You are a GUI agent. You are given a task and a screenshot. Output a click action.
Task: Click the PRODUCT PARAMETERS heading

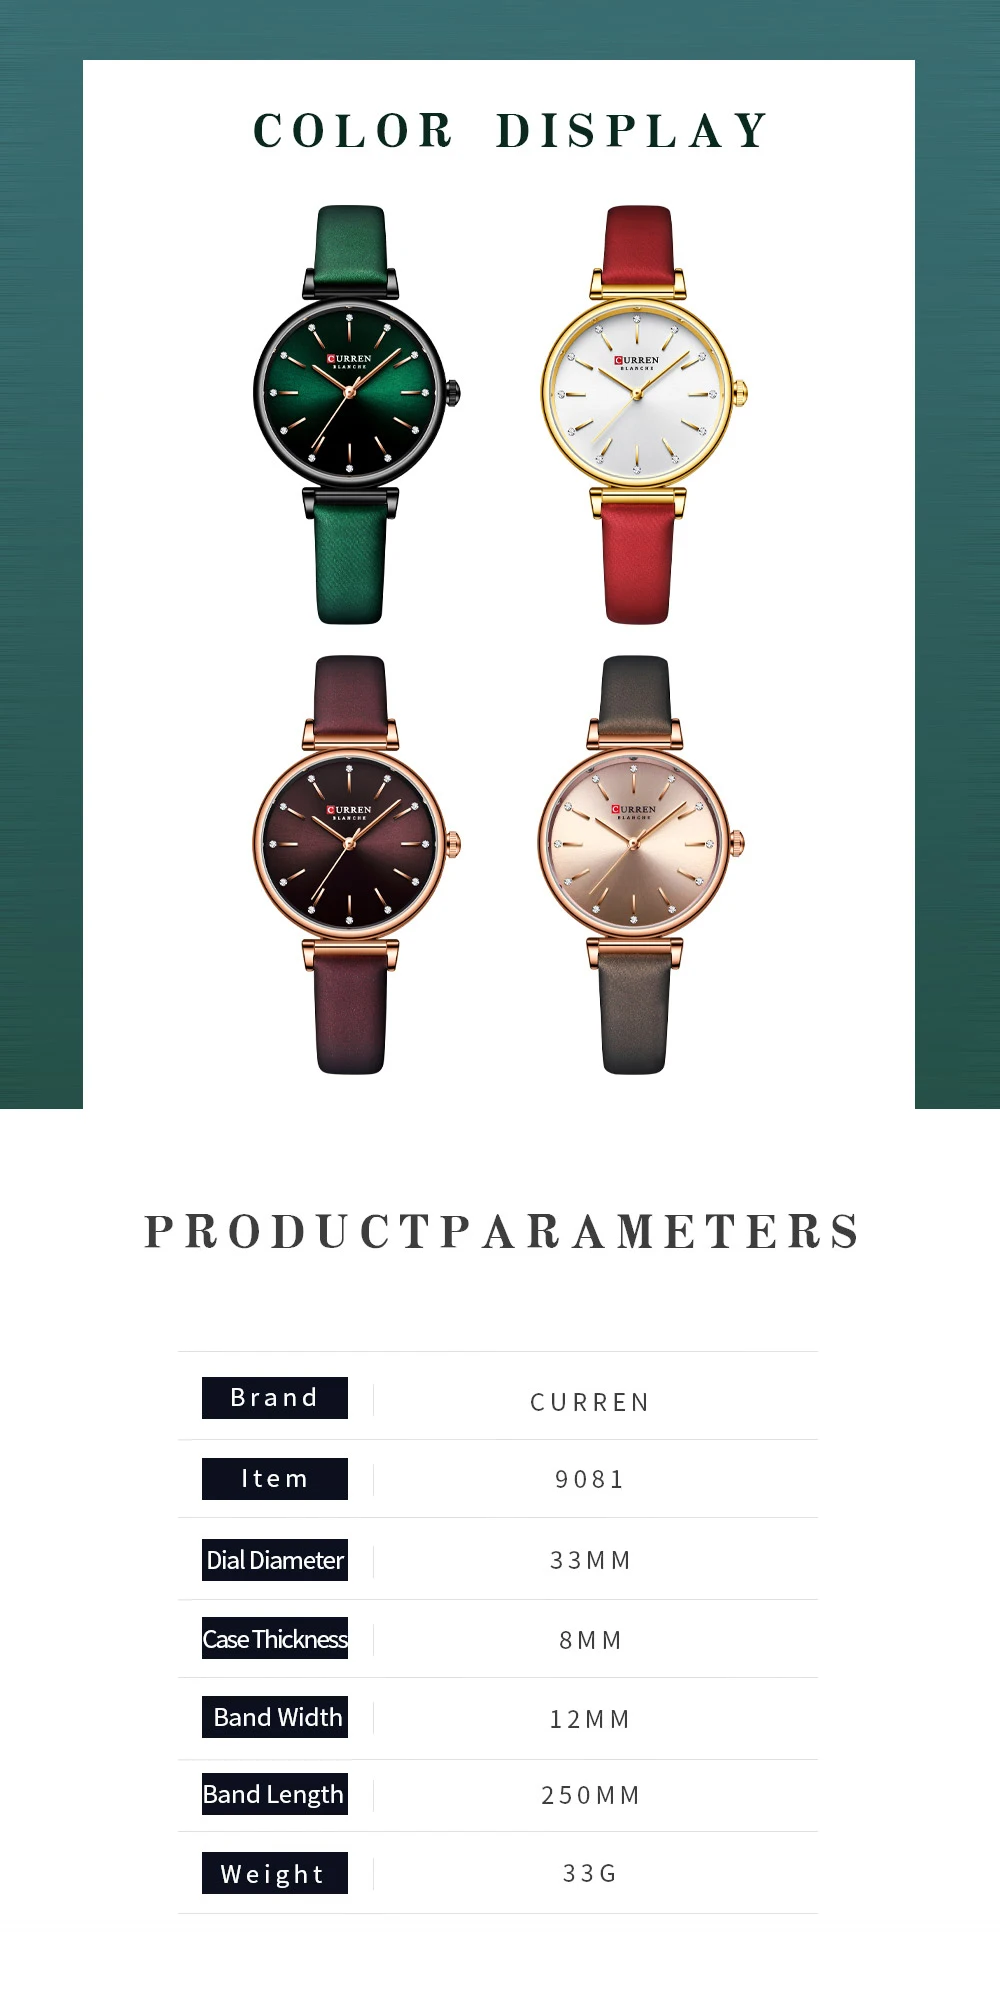[502, 1231]
